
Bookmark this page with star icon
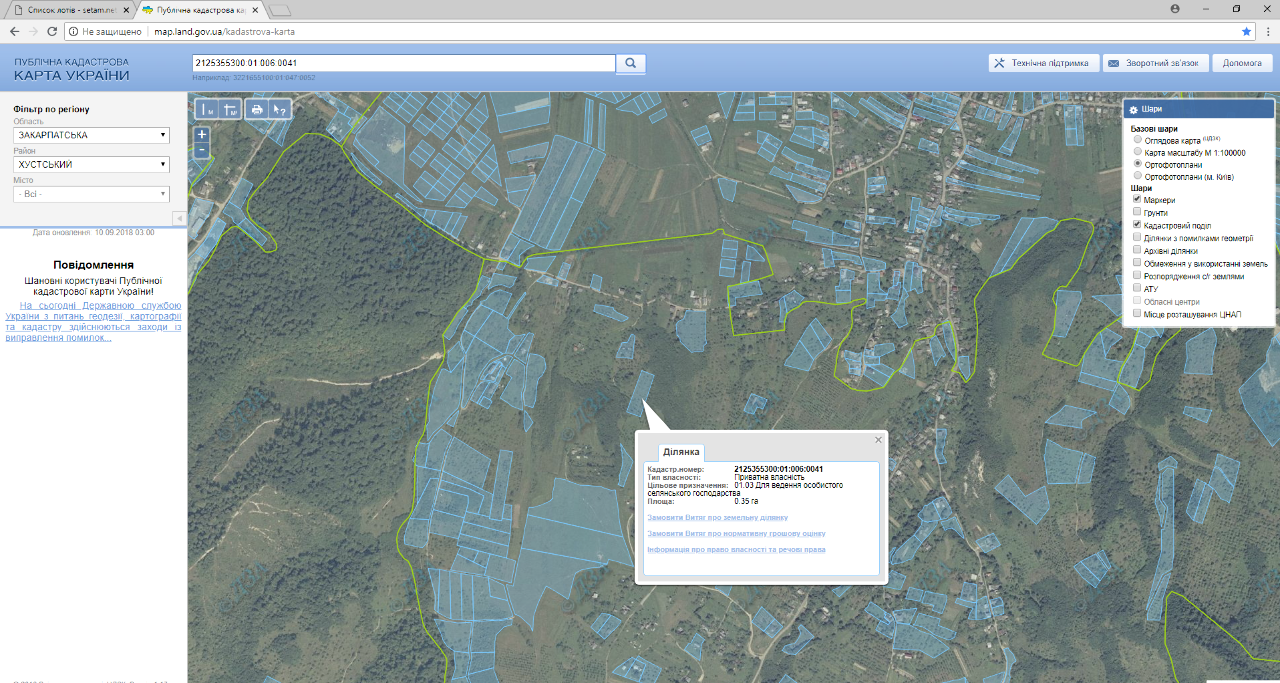(x=1246, y=32)
